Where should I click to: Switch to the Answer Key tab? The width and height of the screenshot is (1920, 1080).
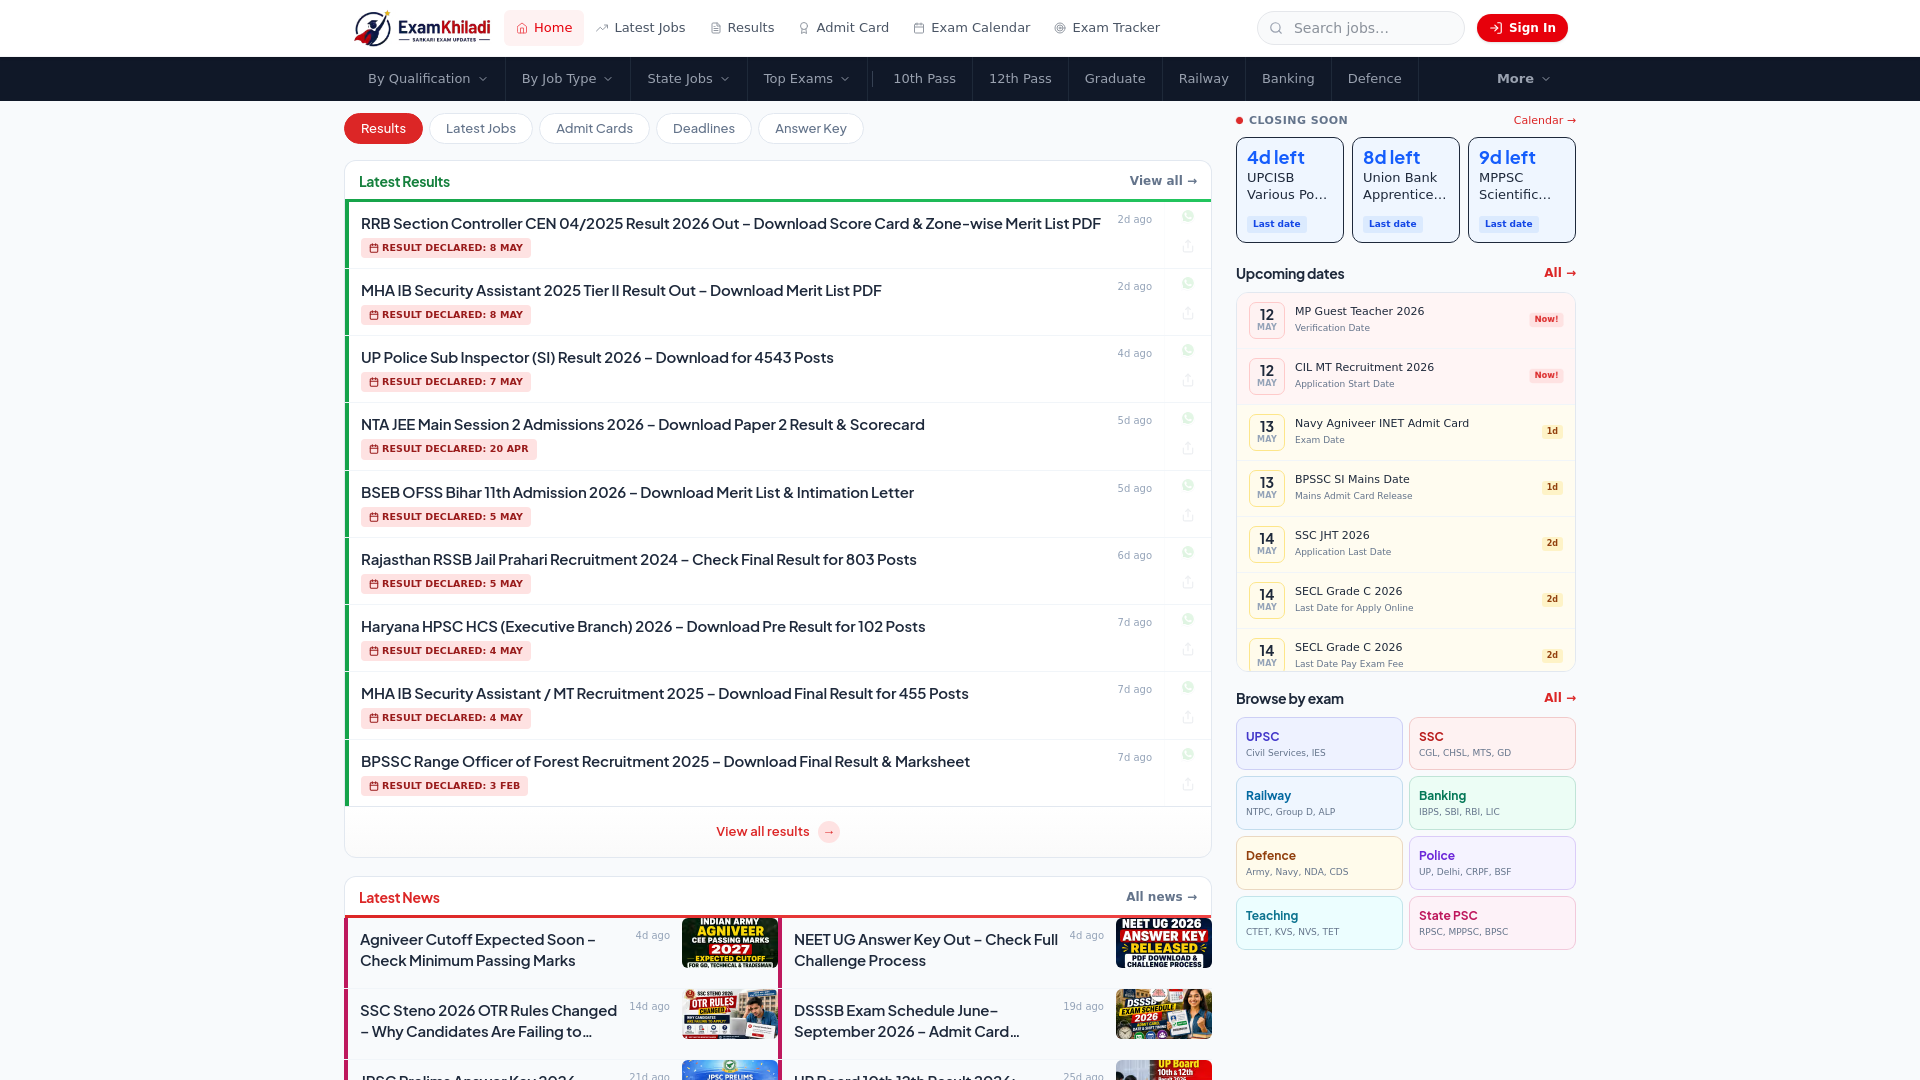(811, 129)
